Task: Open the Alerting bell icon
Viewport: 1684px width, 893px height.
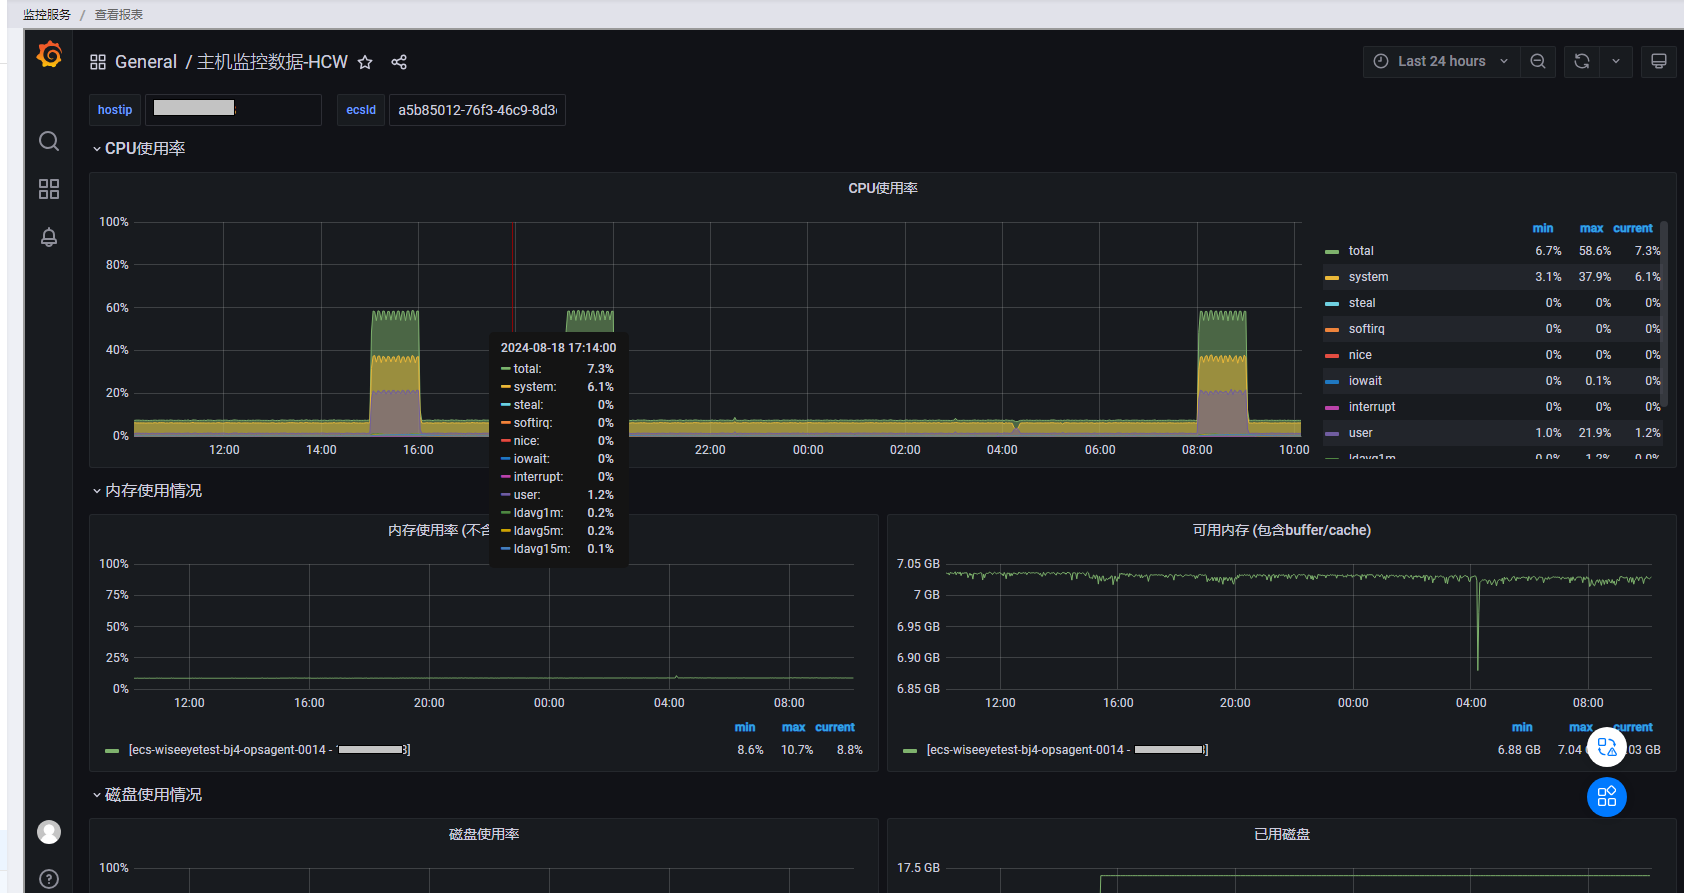Action: pyautogui.click(x=49, y=237)
